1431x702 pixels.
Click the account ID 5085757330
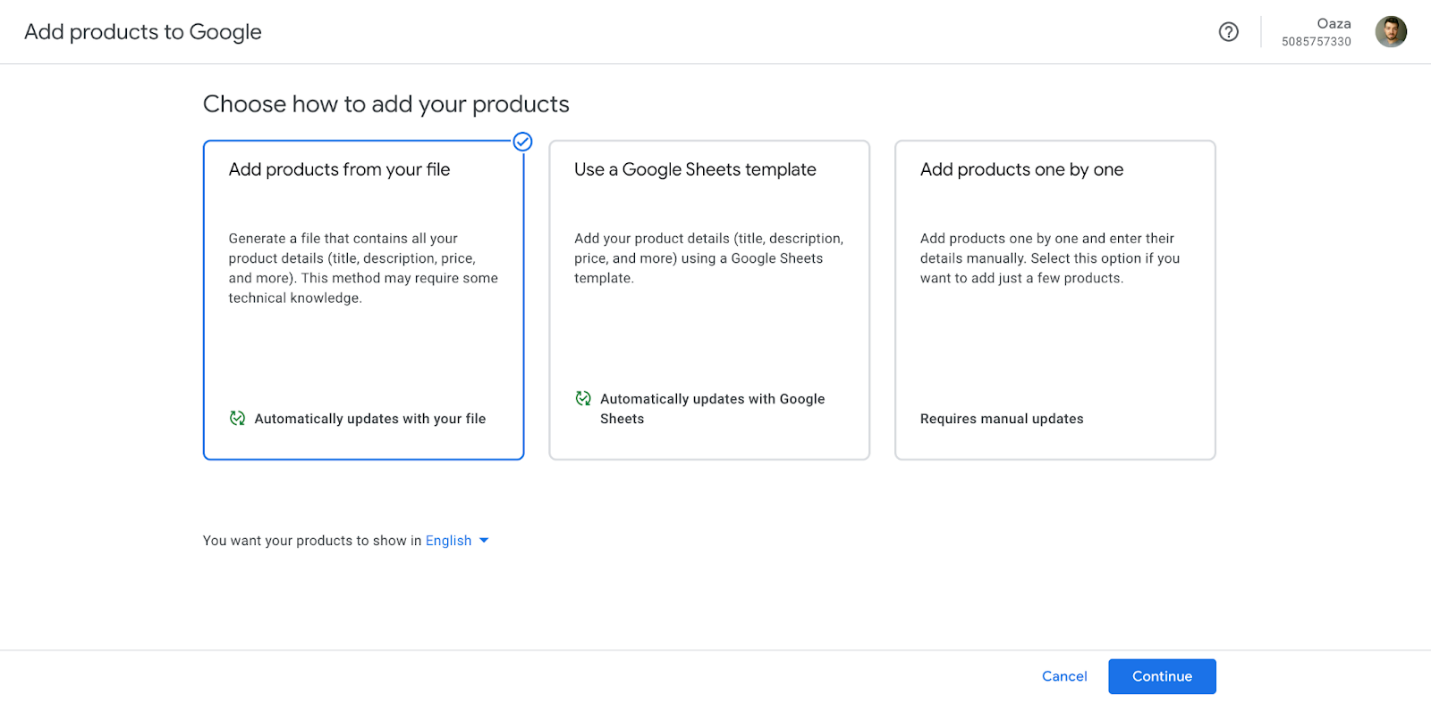coord(1316,41)
